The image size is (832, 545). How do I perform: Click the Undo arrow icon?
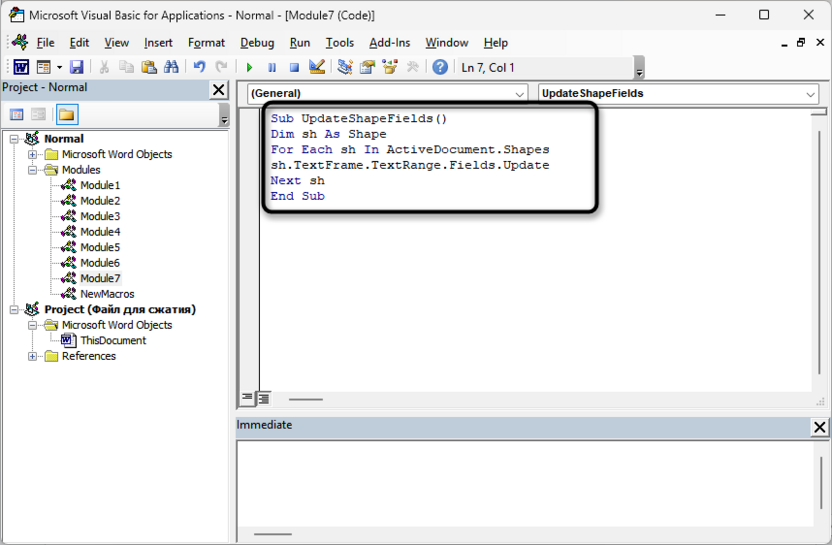tap(199, 67)
